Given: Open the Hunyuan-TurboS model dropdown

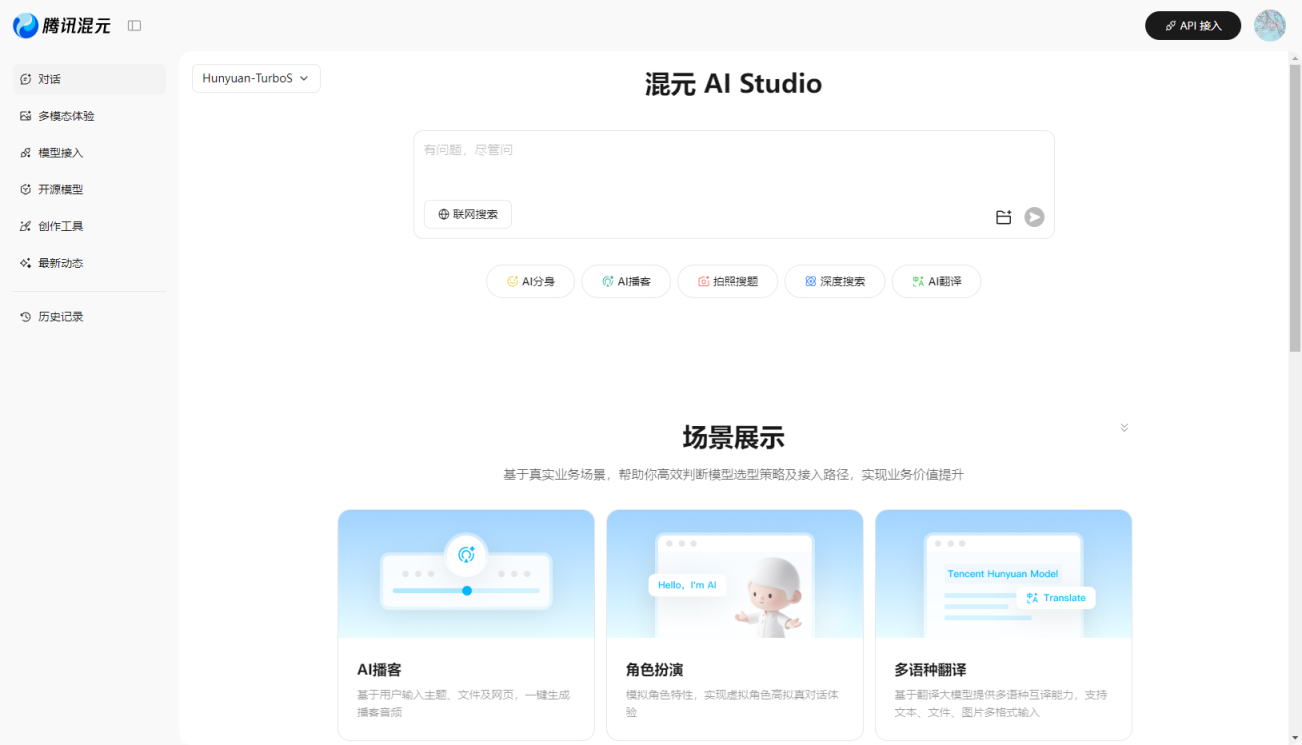Looking at the screenshot, I should (x=255, y=77).
